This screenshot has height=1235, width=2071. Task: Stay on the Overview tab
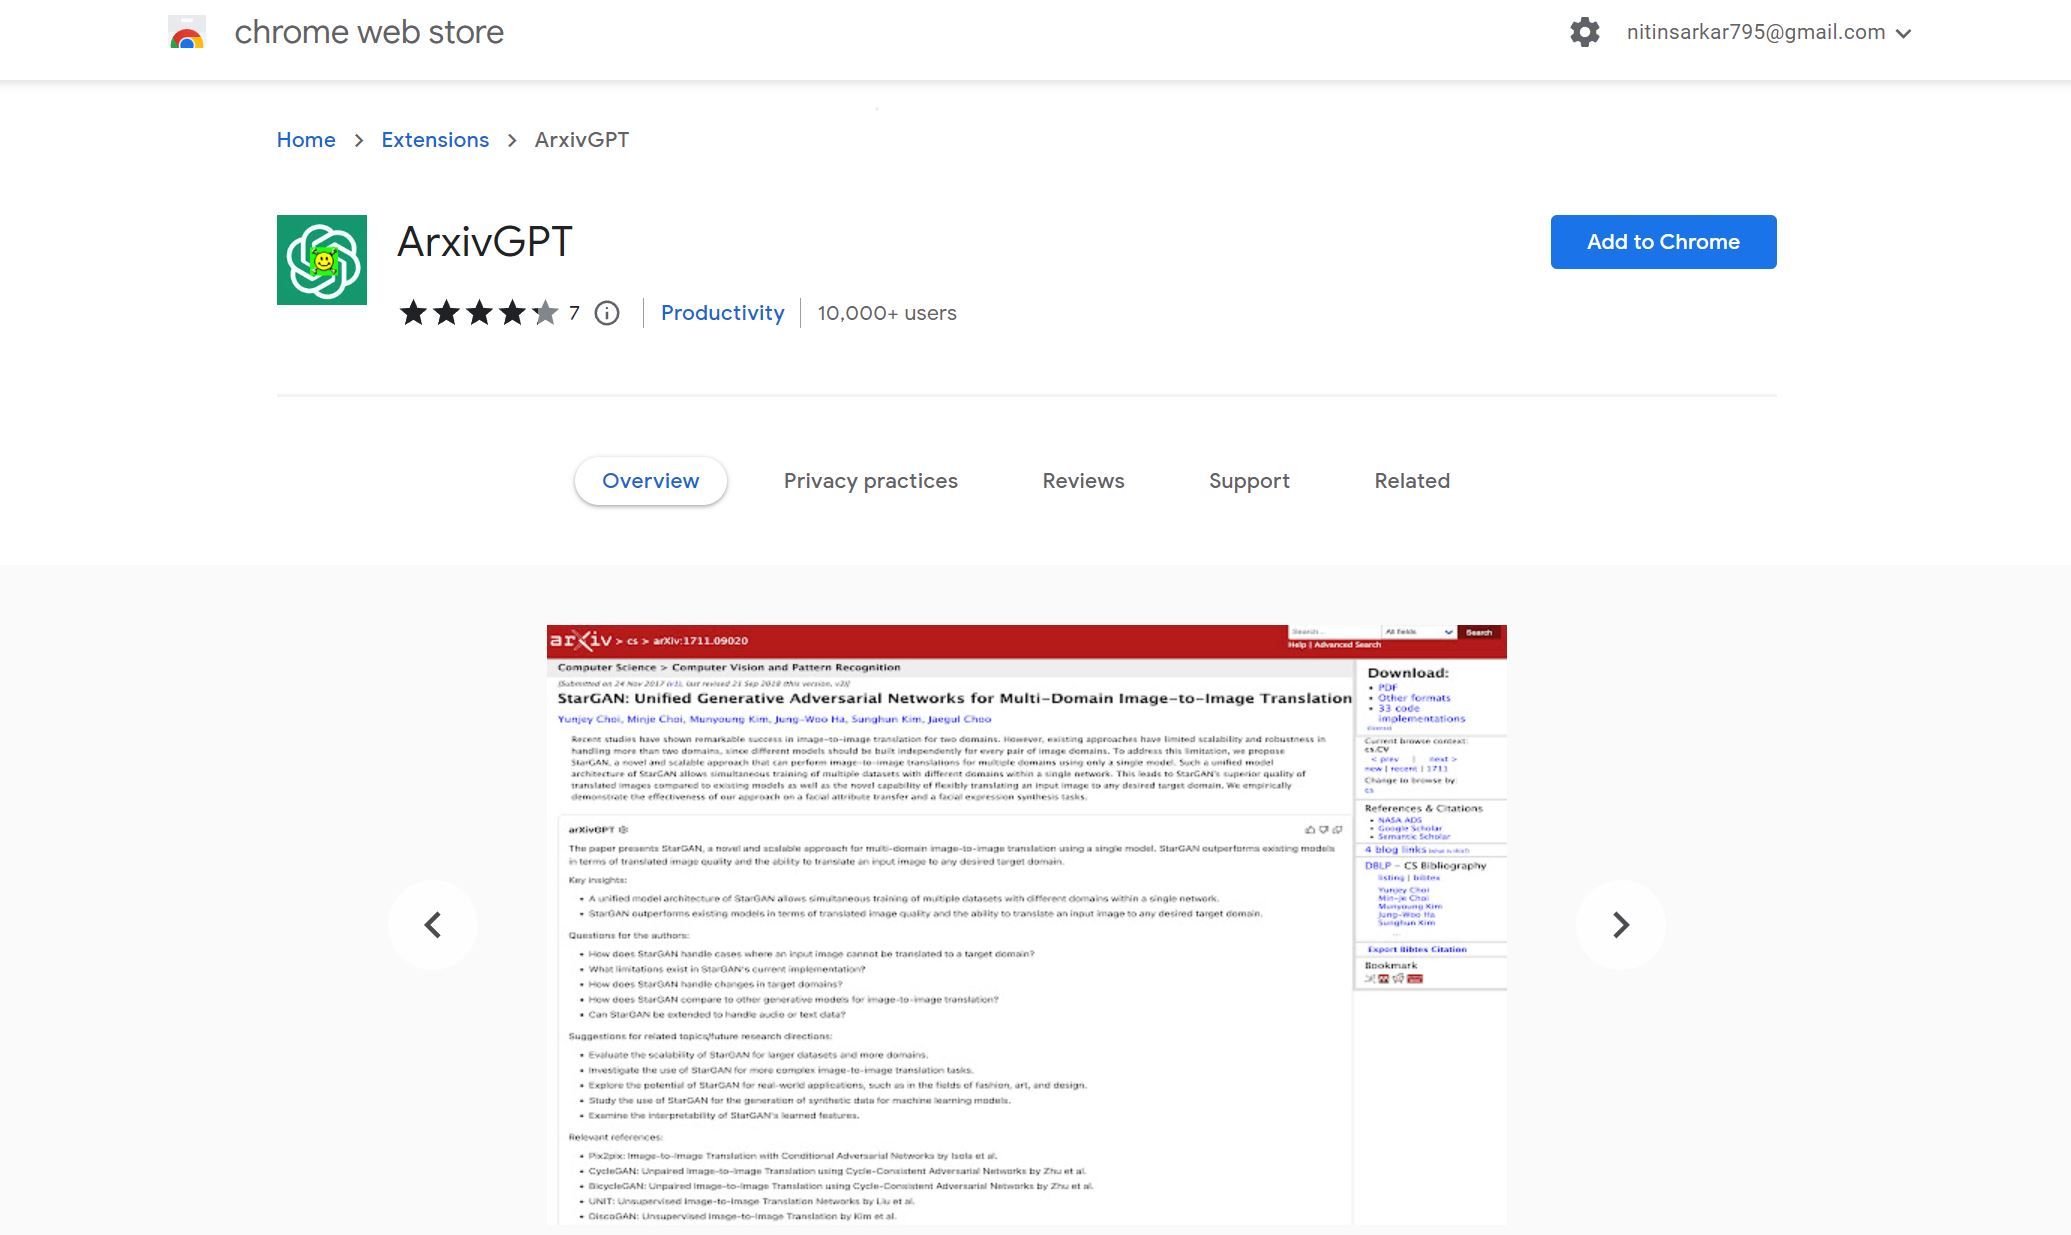[x=650, y=481]
